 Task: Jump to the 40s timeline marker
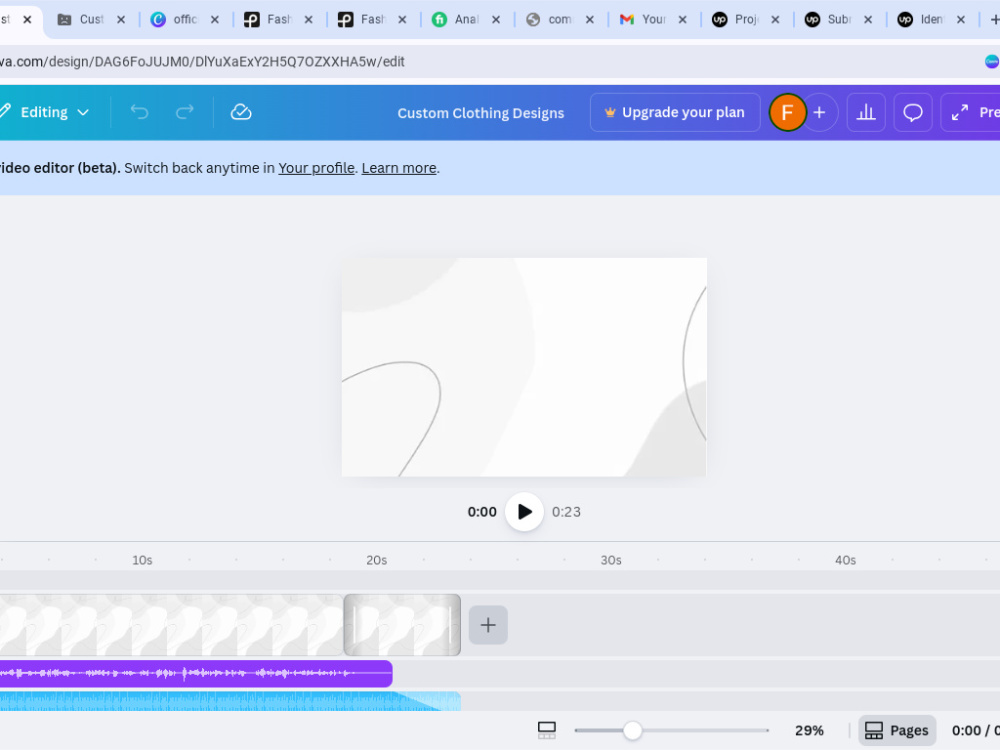pos(845,560)
